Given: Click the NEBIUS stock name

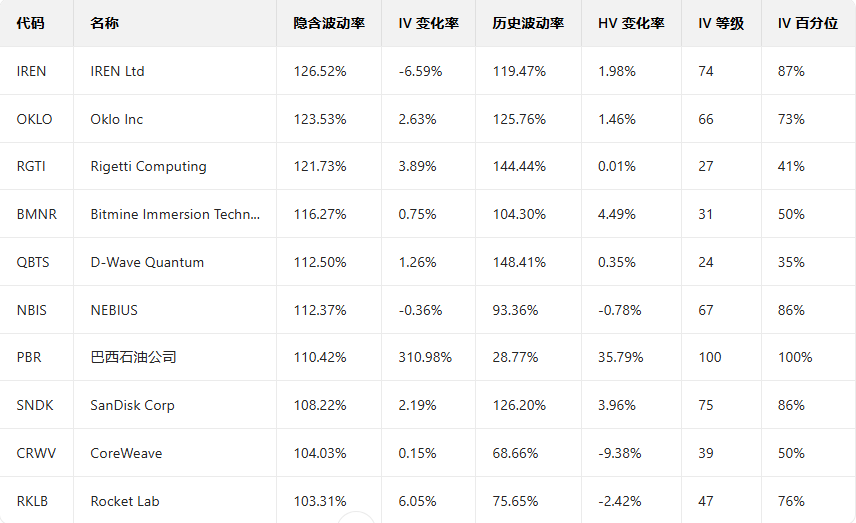Looking at the screenshot, I should 114,310.
